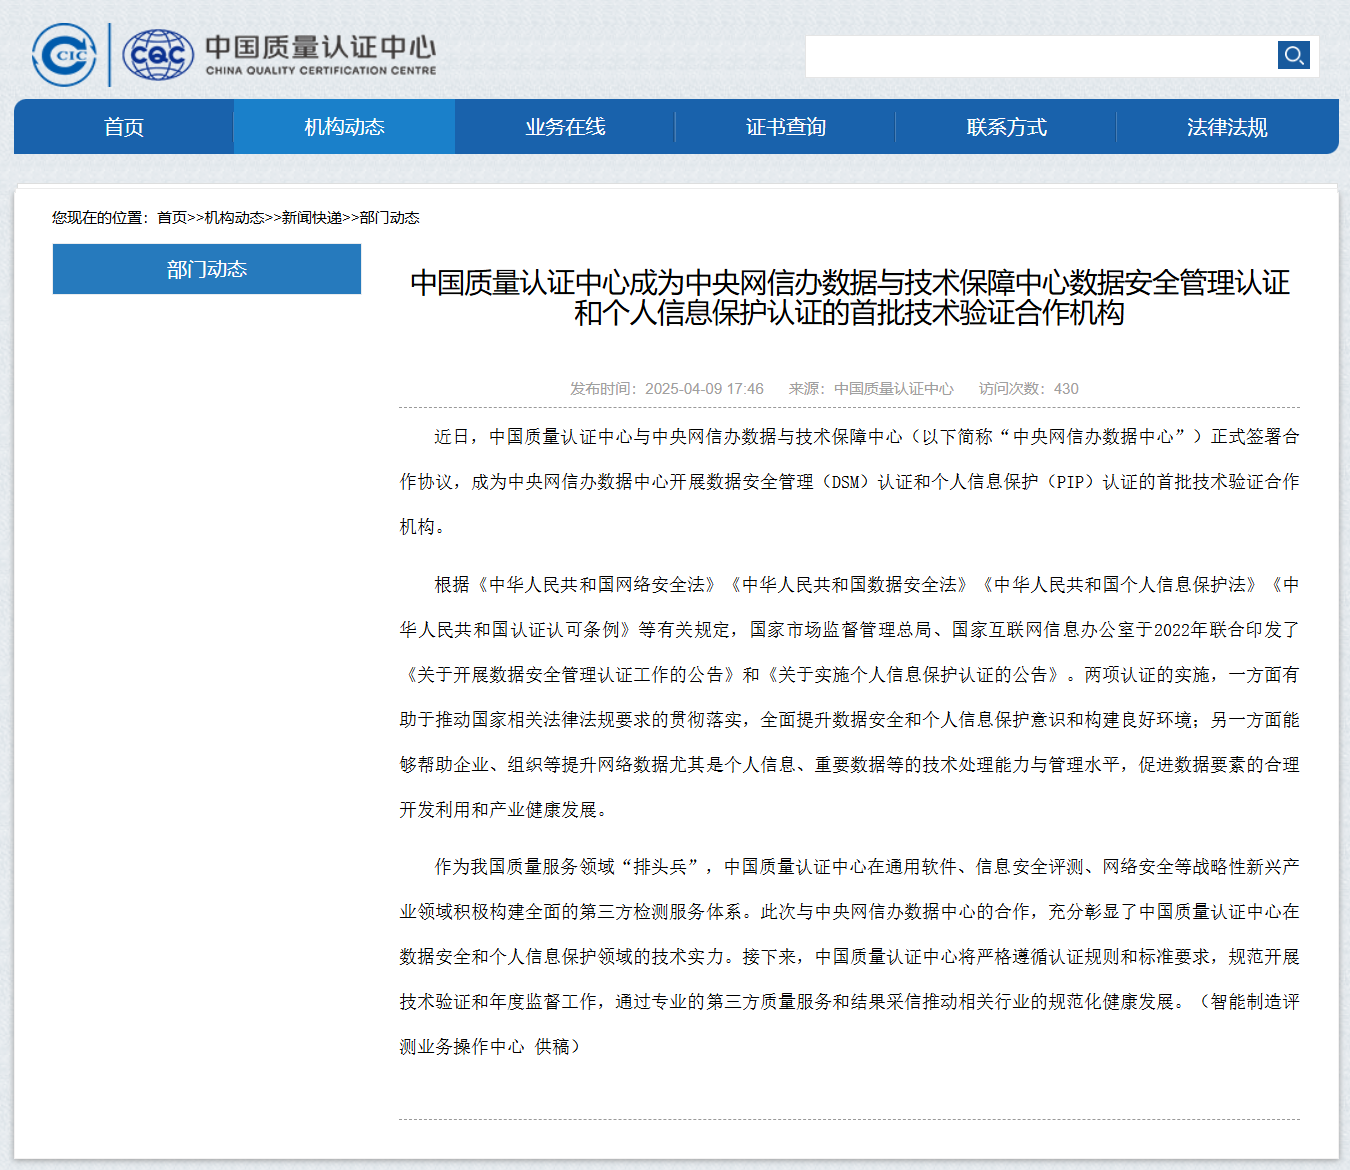Click the 部门动态 breadcrumb link
Viewport: 1350px width, 1170px height.
[x=389, y=217]
